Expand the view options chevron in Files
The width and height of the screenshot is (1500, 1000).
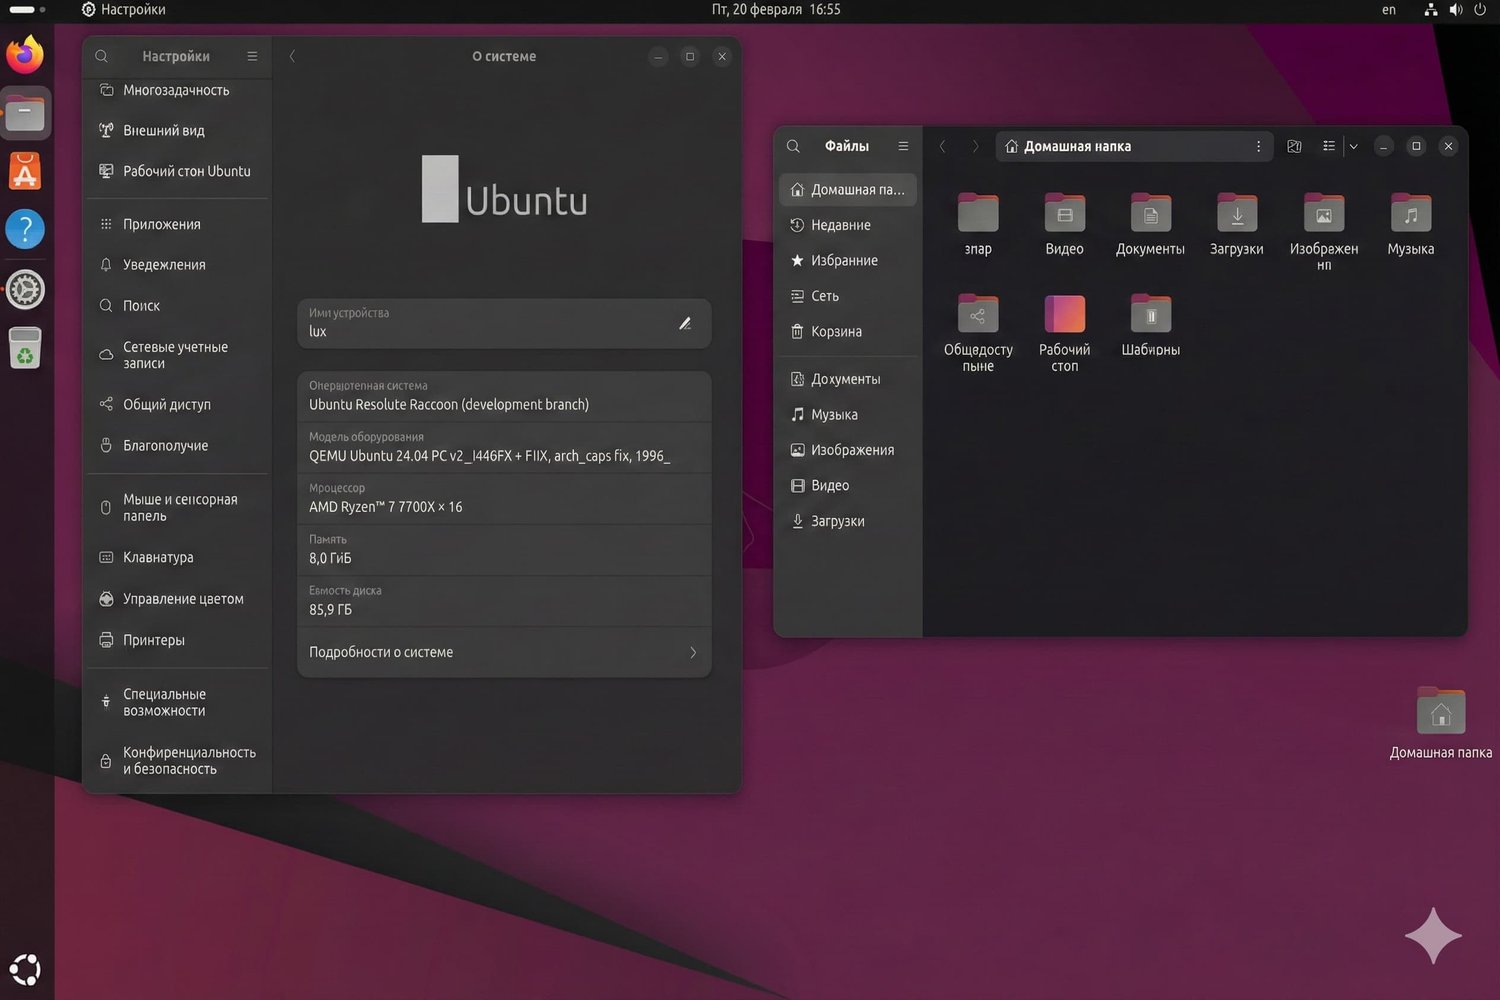pyautogui.click(x=1353, y=146)
